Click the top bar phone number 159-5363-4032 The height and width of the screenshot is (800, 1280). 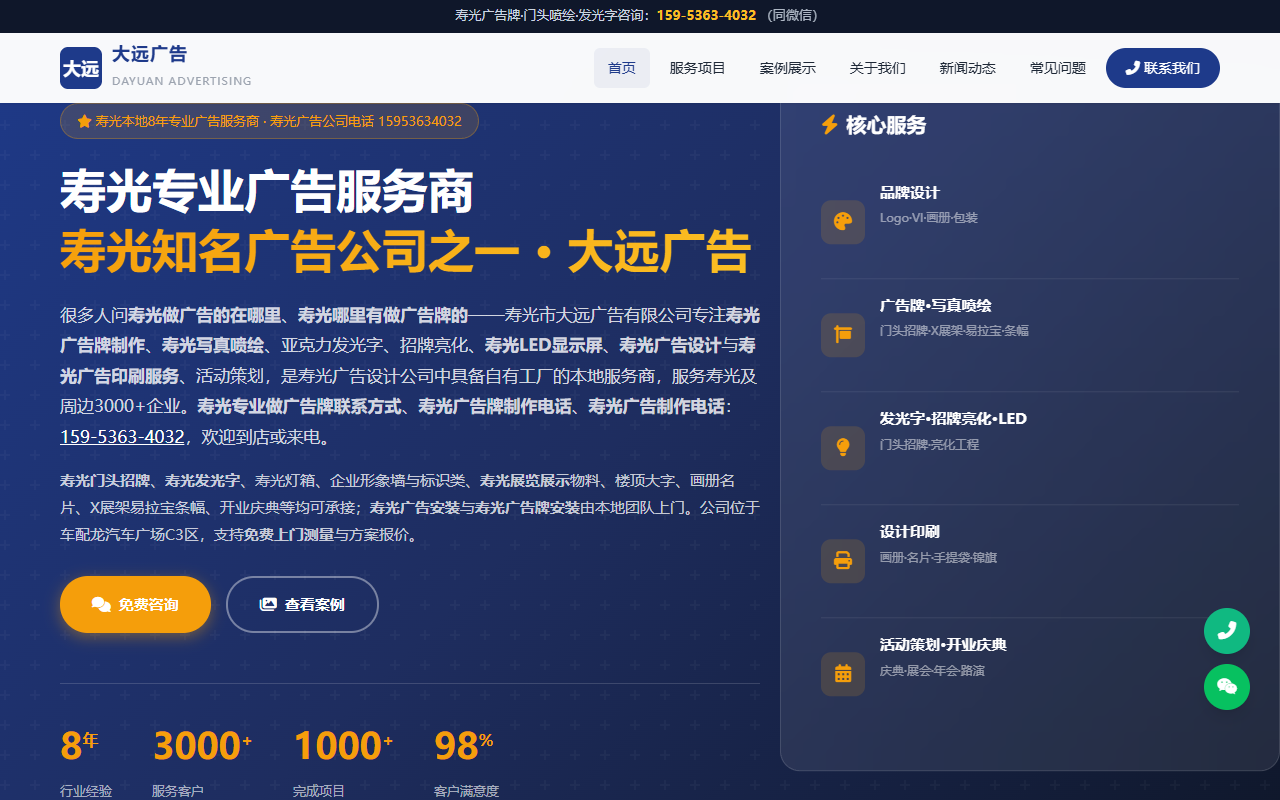(706, 15)
